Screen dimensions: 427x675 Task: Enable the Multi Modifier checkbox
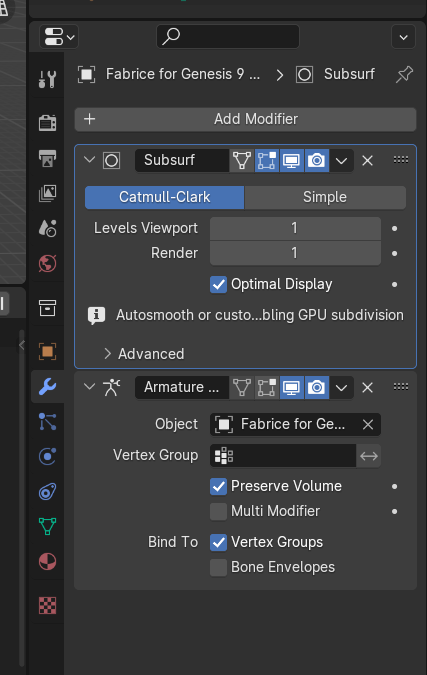[x=219, y=511]
